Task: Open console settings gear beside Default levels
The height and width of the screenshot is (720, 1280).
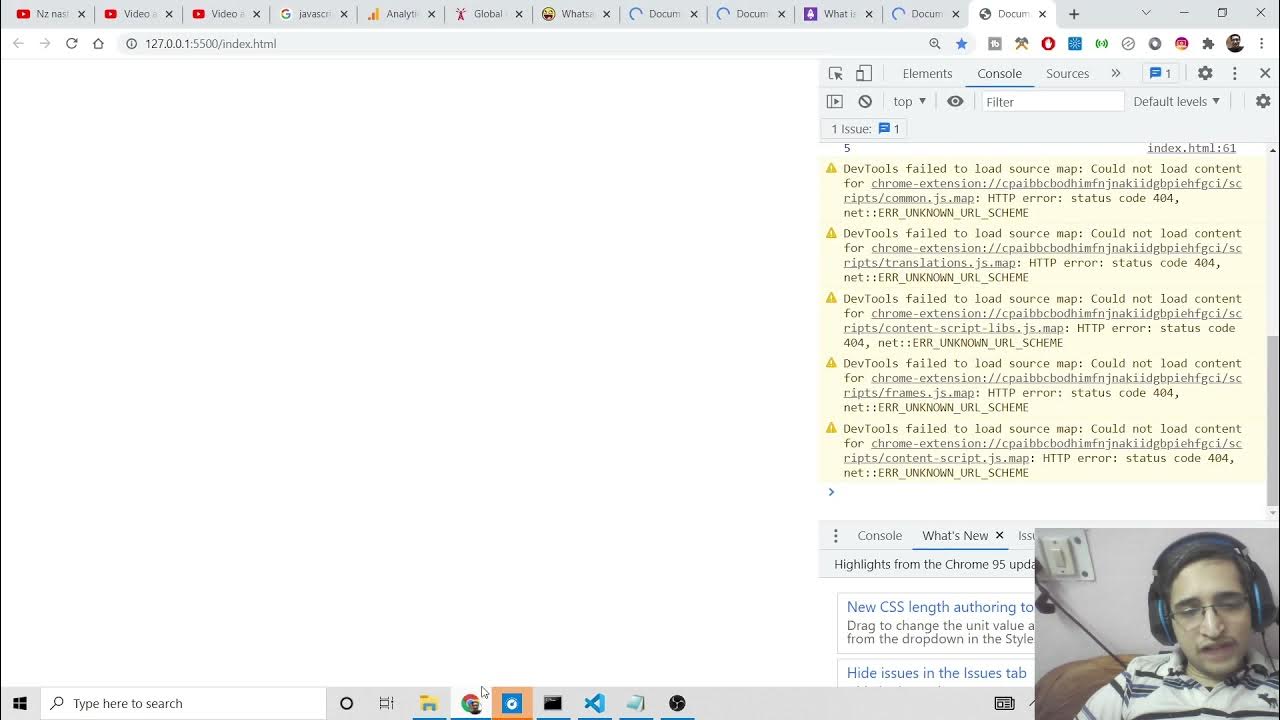Action: (1263, 101)
